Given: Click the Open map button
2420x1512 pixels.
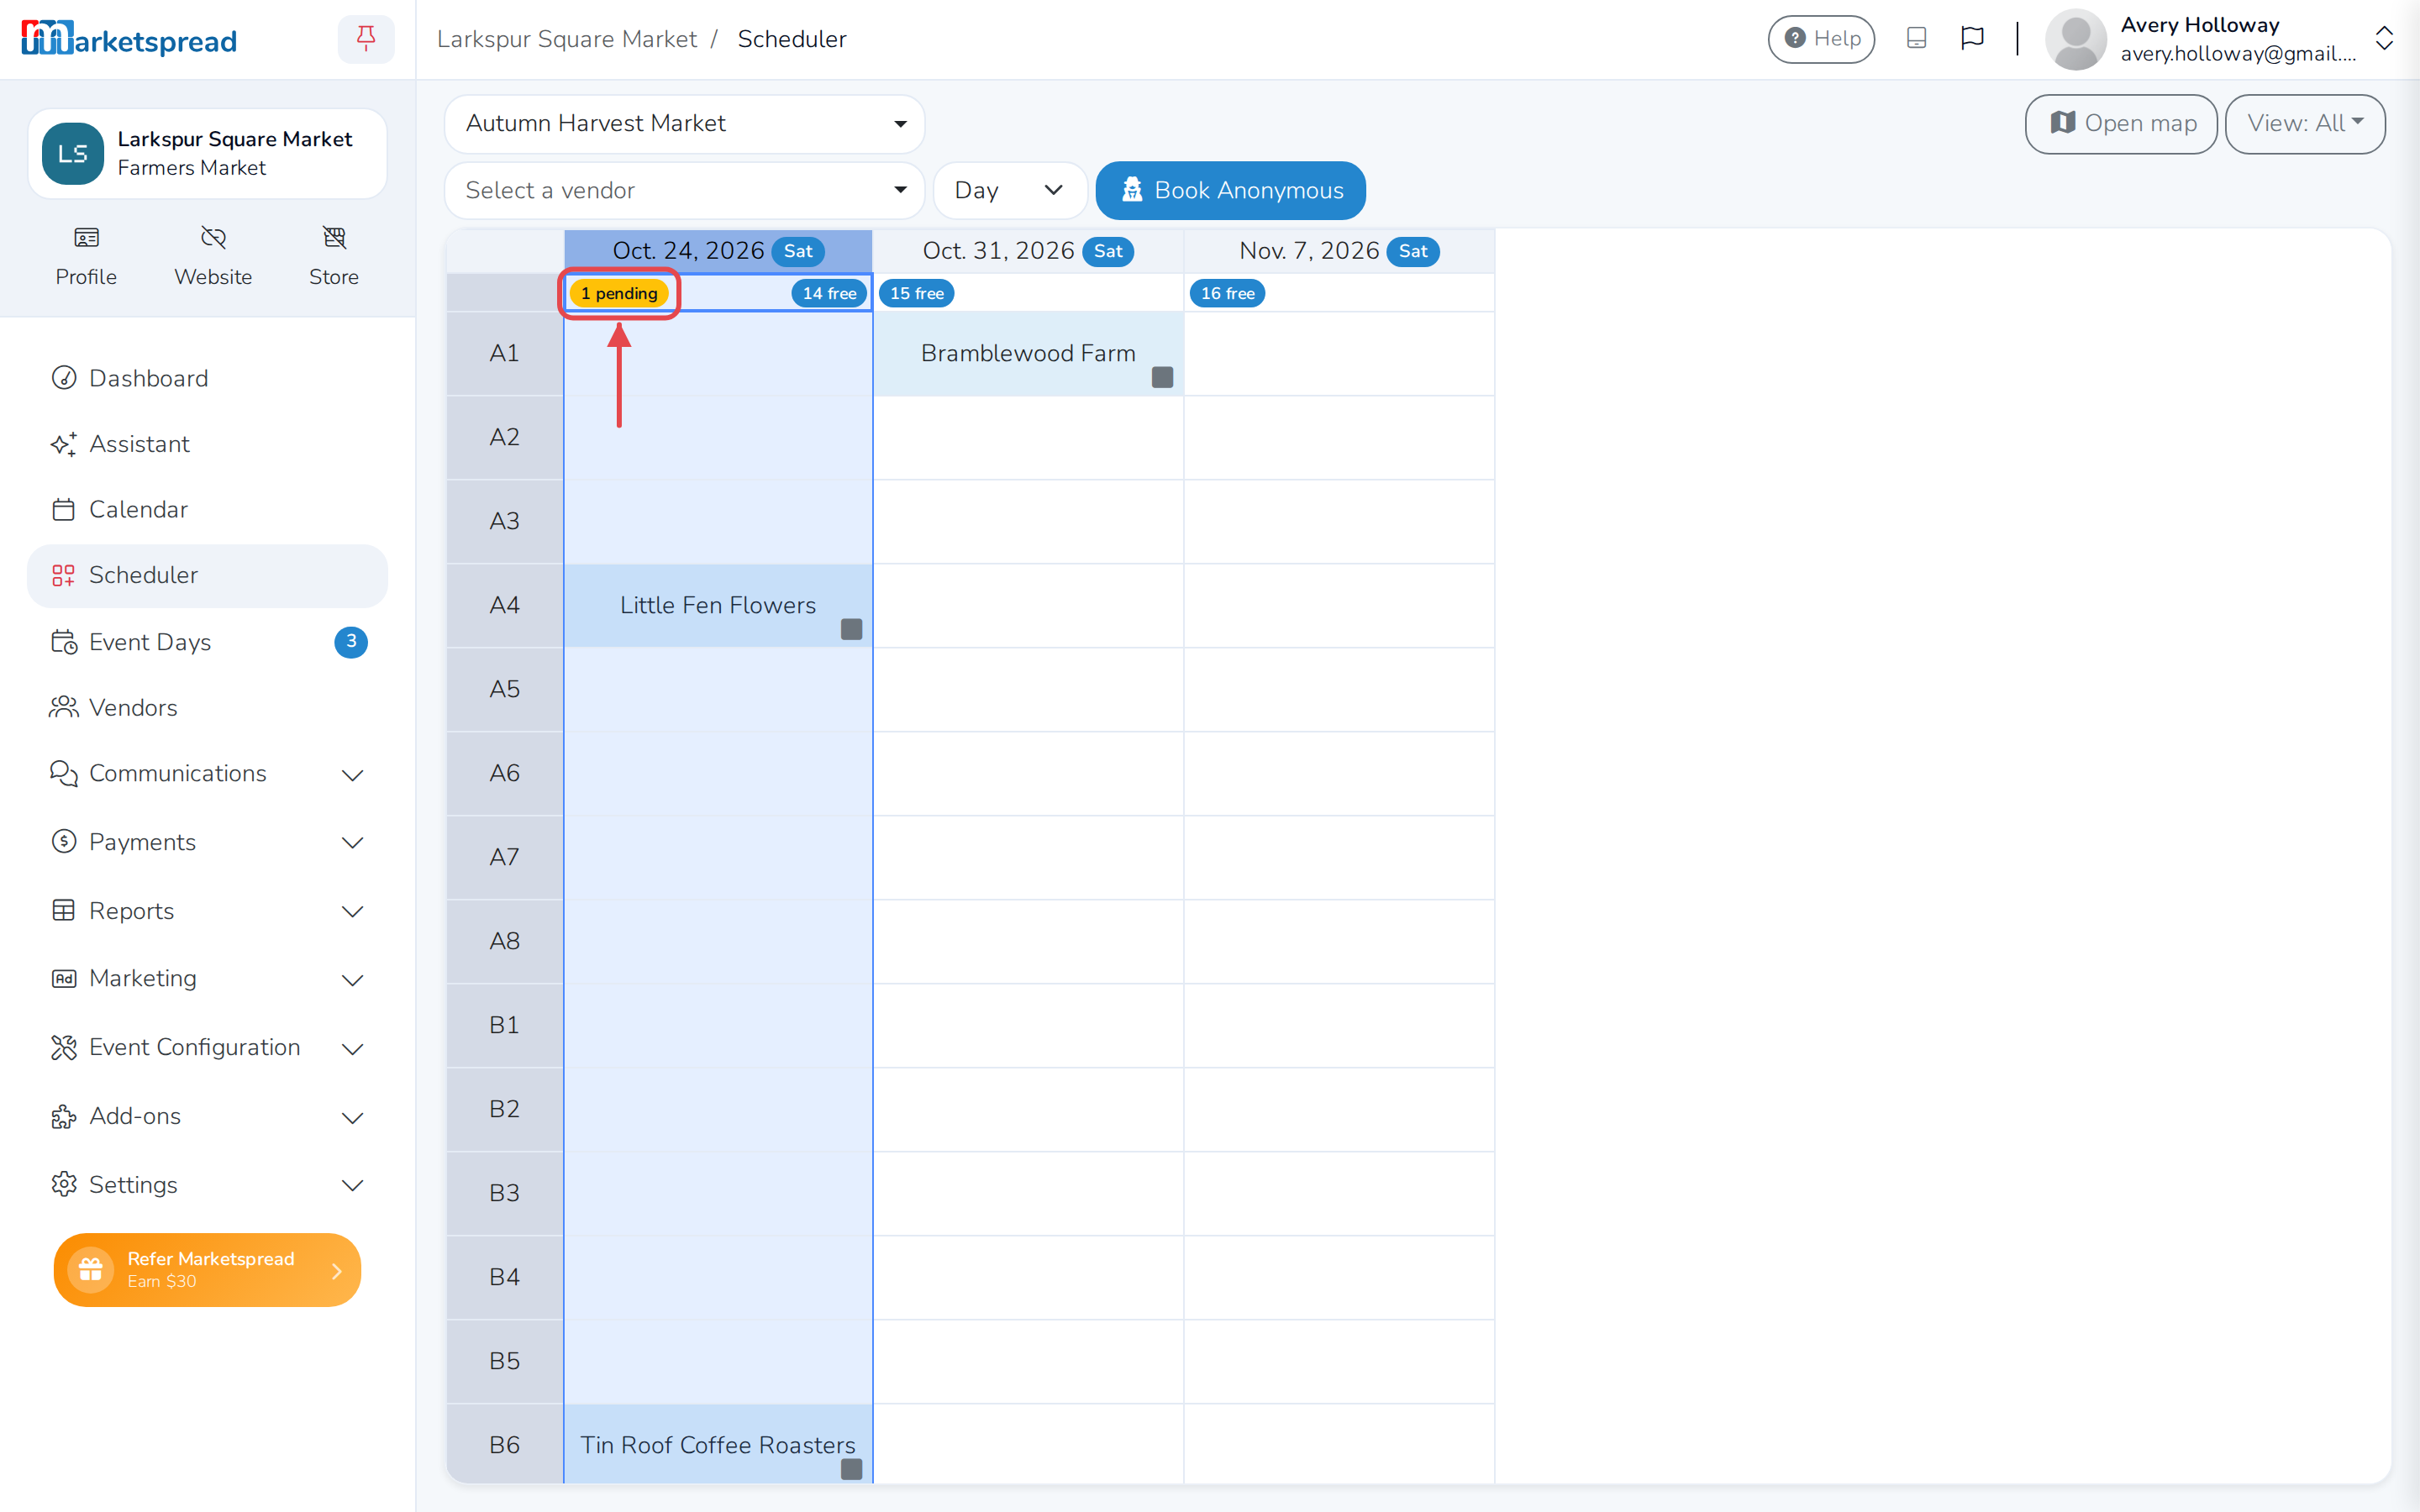Looking at the screenshot, I should pyautogui.click(x=2120, y=123).
